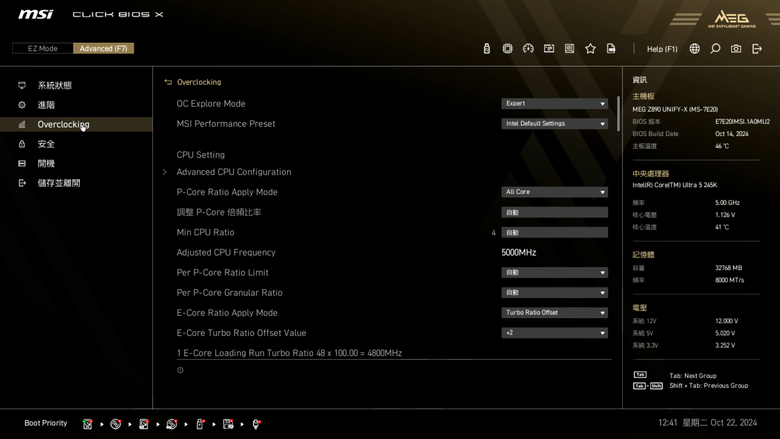This screenshot has height=439, width=780.
Task: Click MSI Performance Preset label
Action: pyautogui.click(x=226, y=124)
